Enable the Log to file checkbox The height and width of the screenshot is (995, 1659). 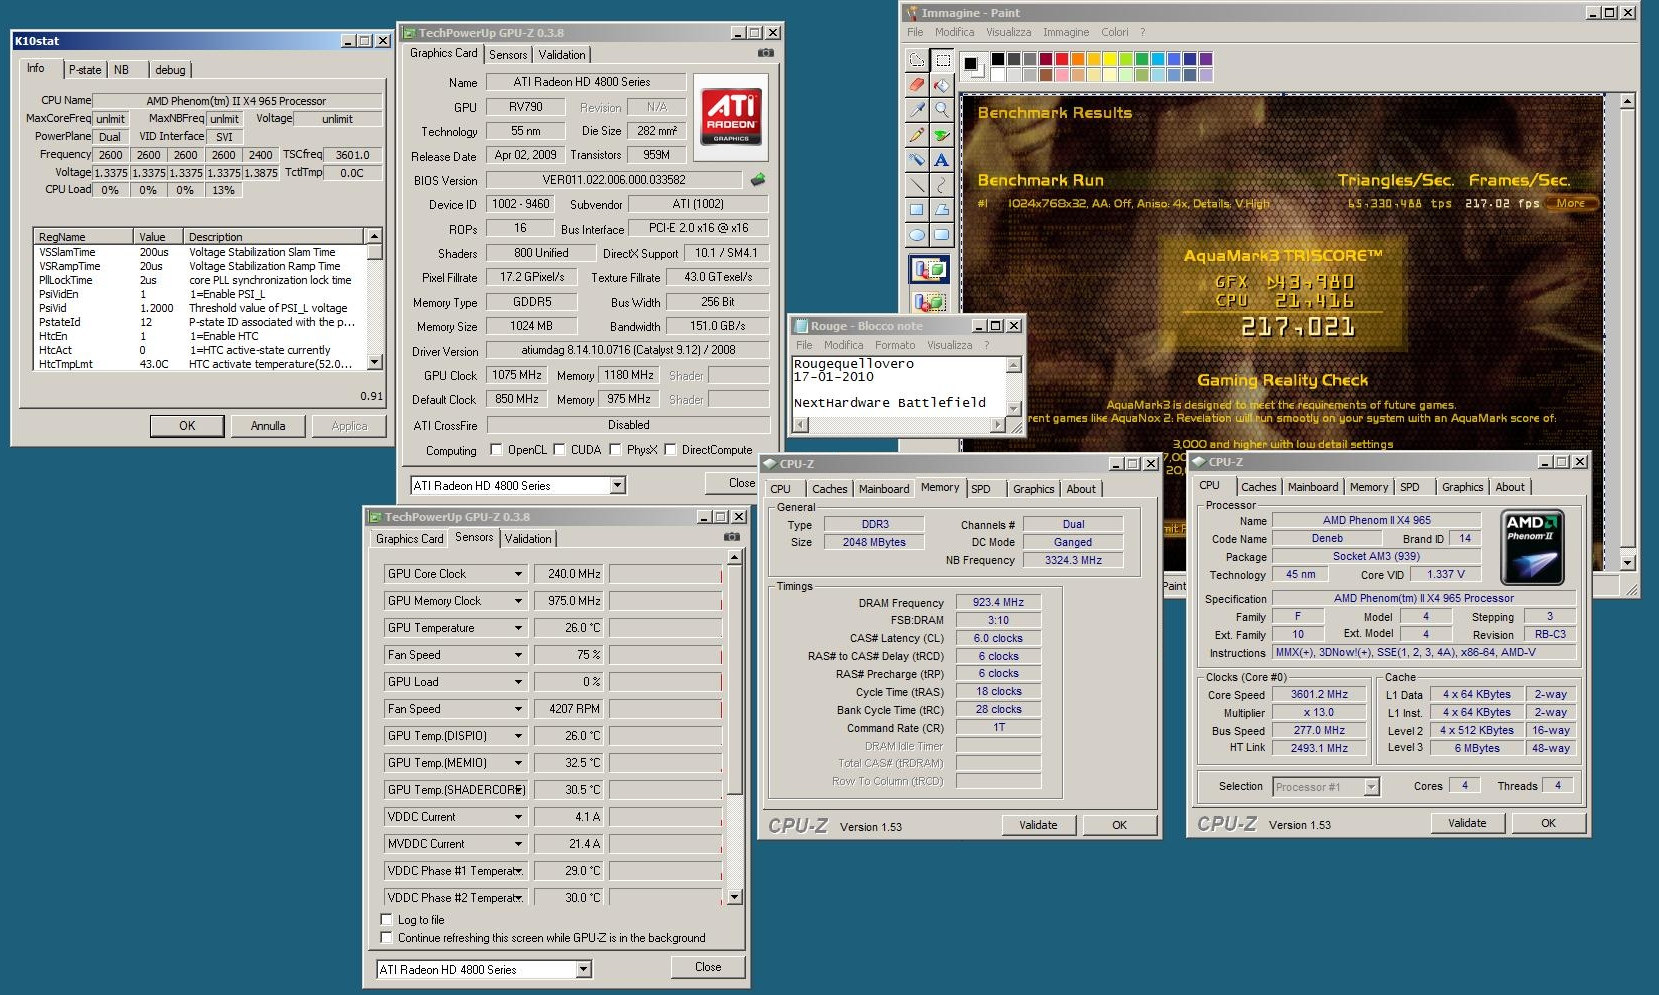386,919
